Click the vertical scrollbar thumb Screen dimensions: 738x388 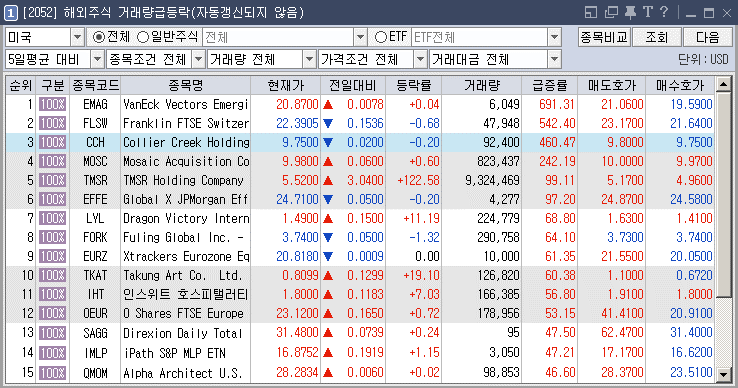click(723, 195)
